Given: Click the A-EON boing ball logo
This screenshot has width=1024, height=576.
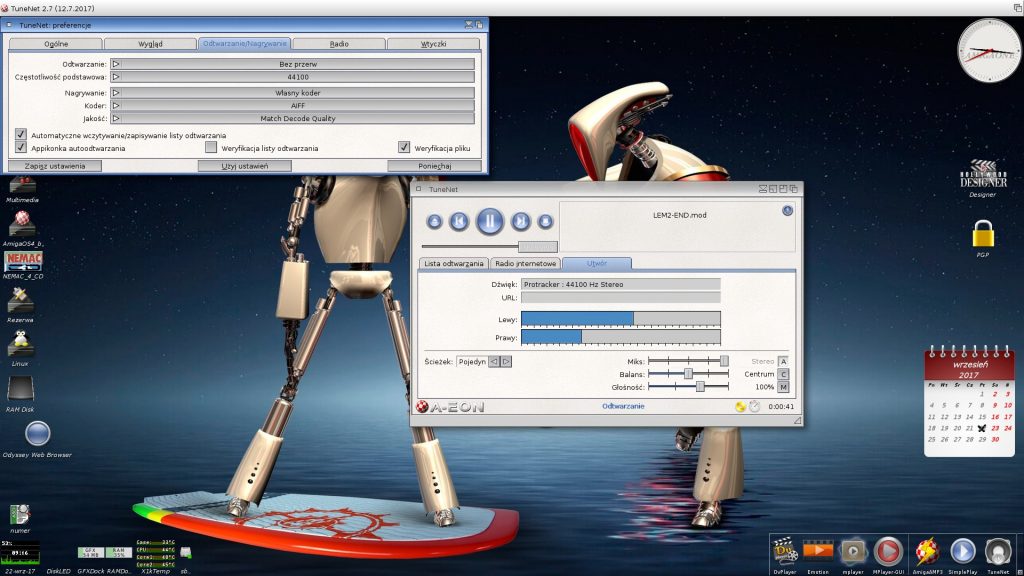Looking at the screenshot, I should tap(423, 407).
